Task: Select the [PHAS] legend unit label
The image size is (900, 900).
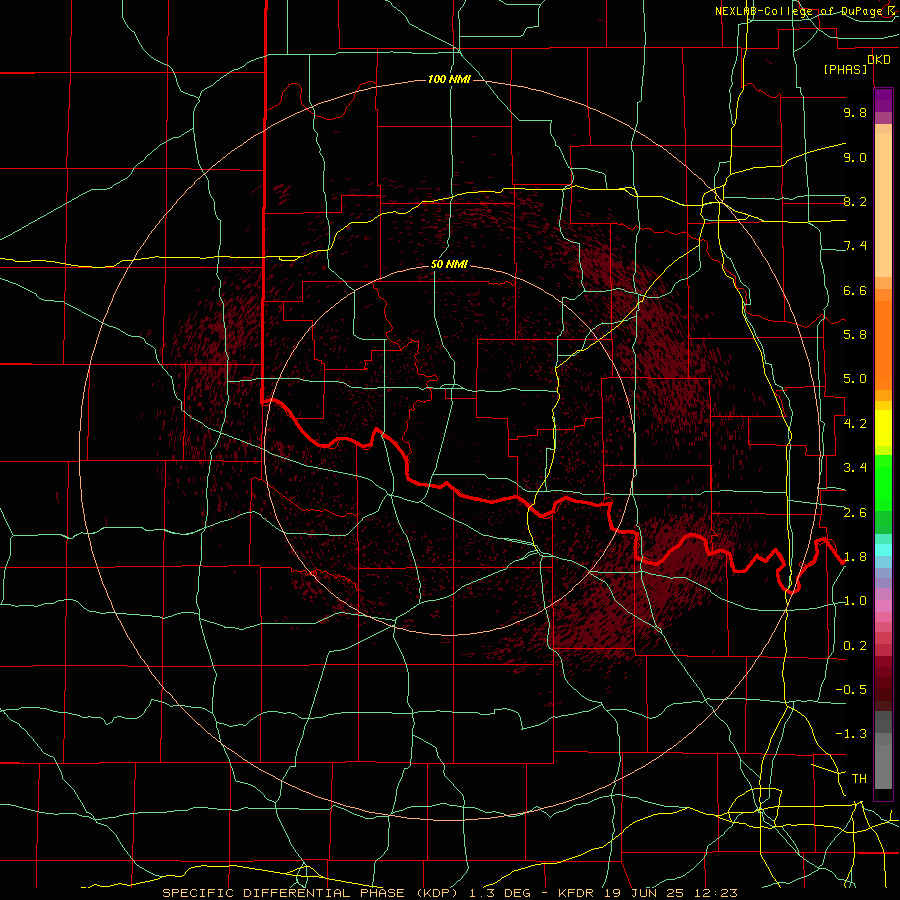Action: [845, 70]
